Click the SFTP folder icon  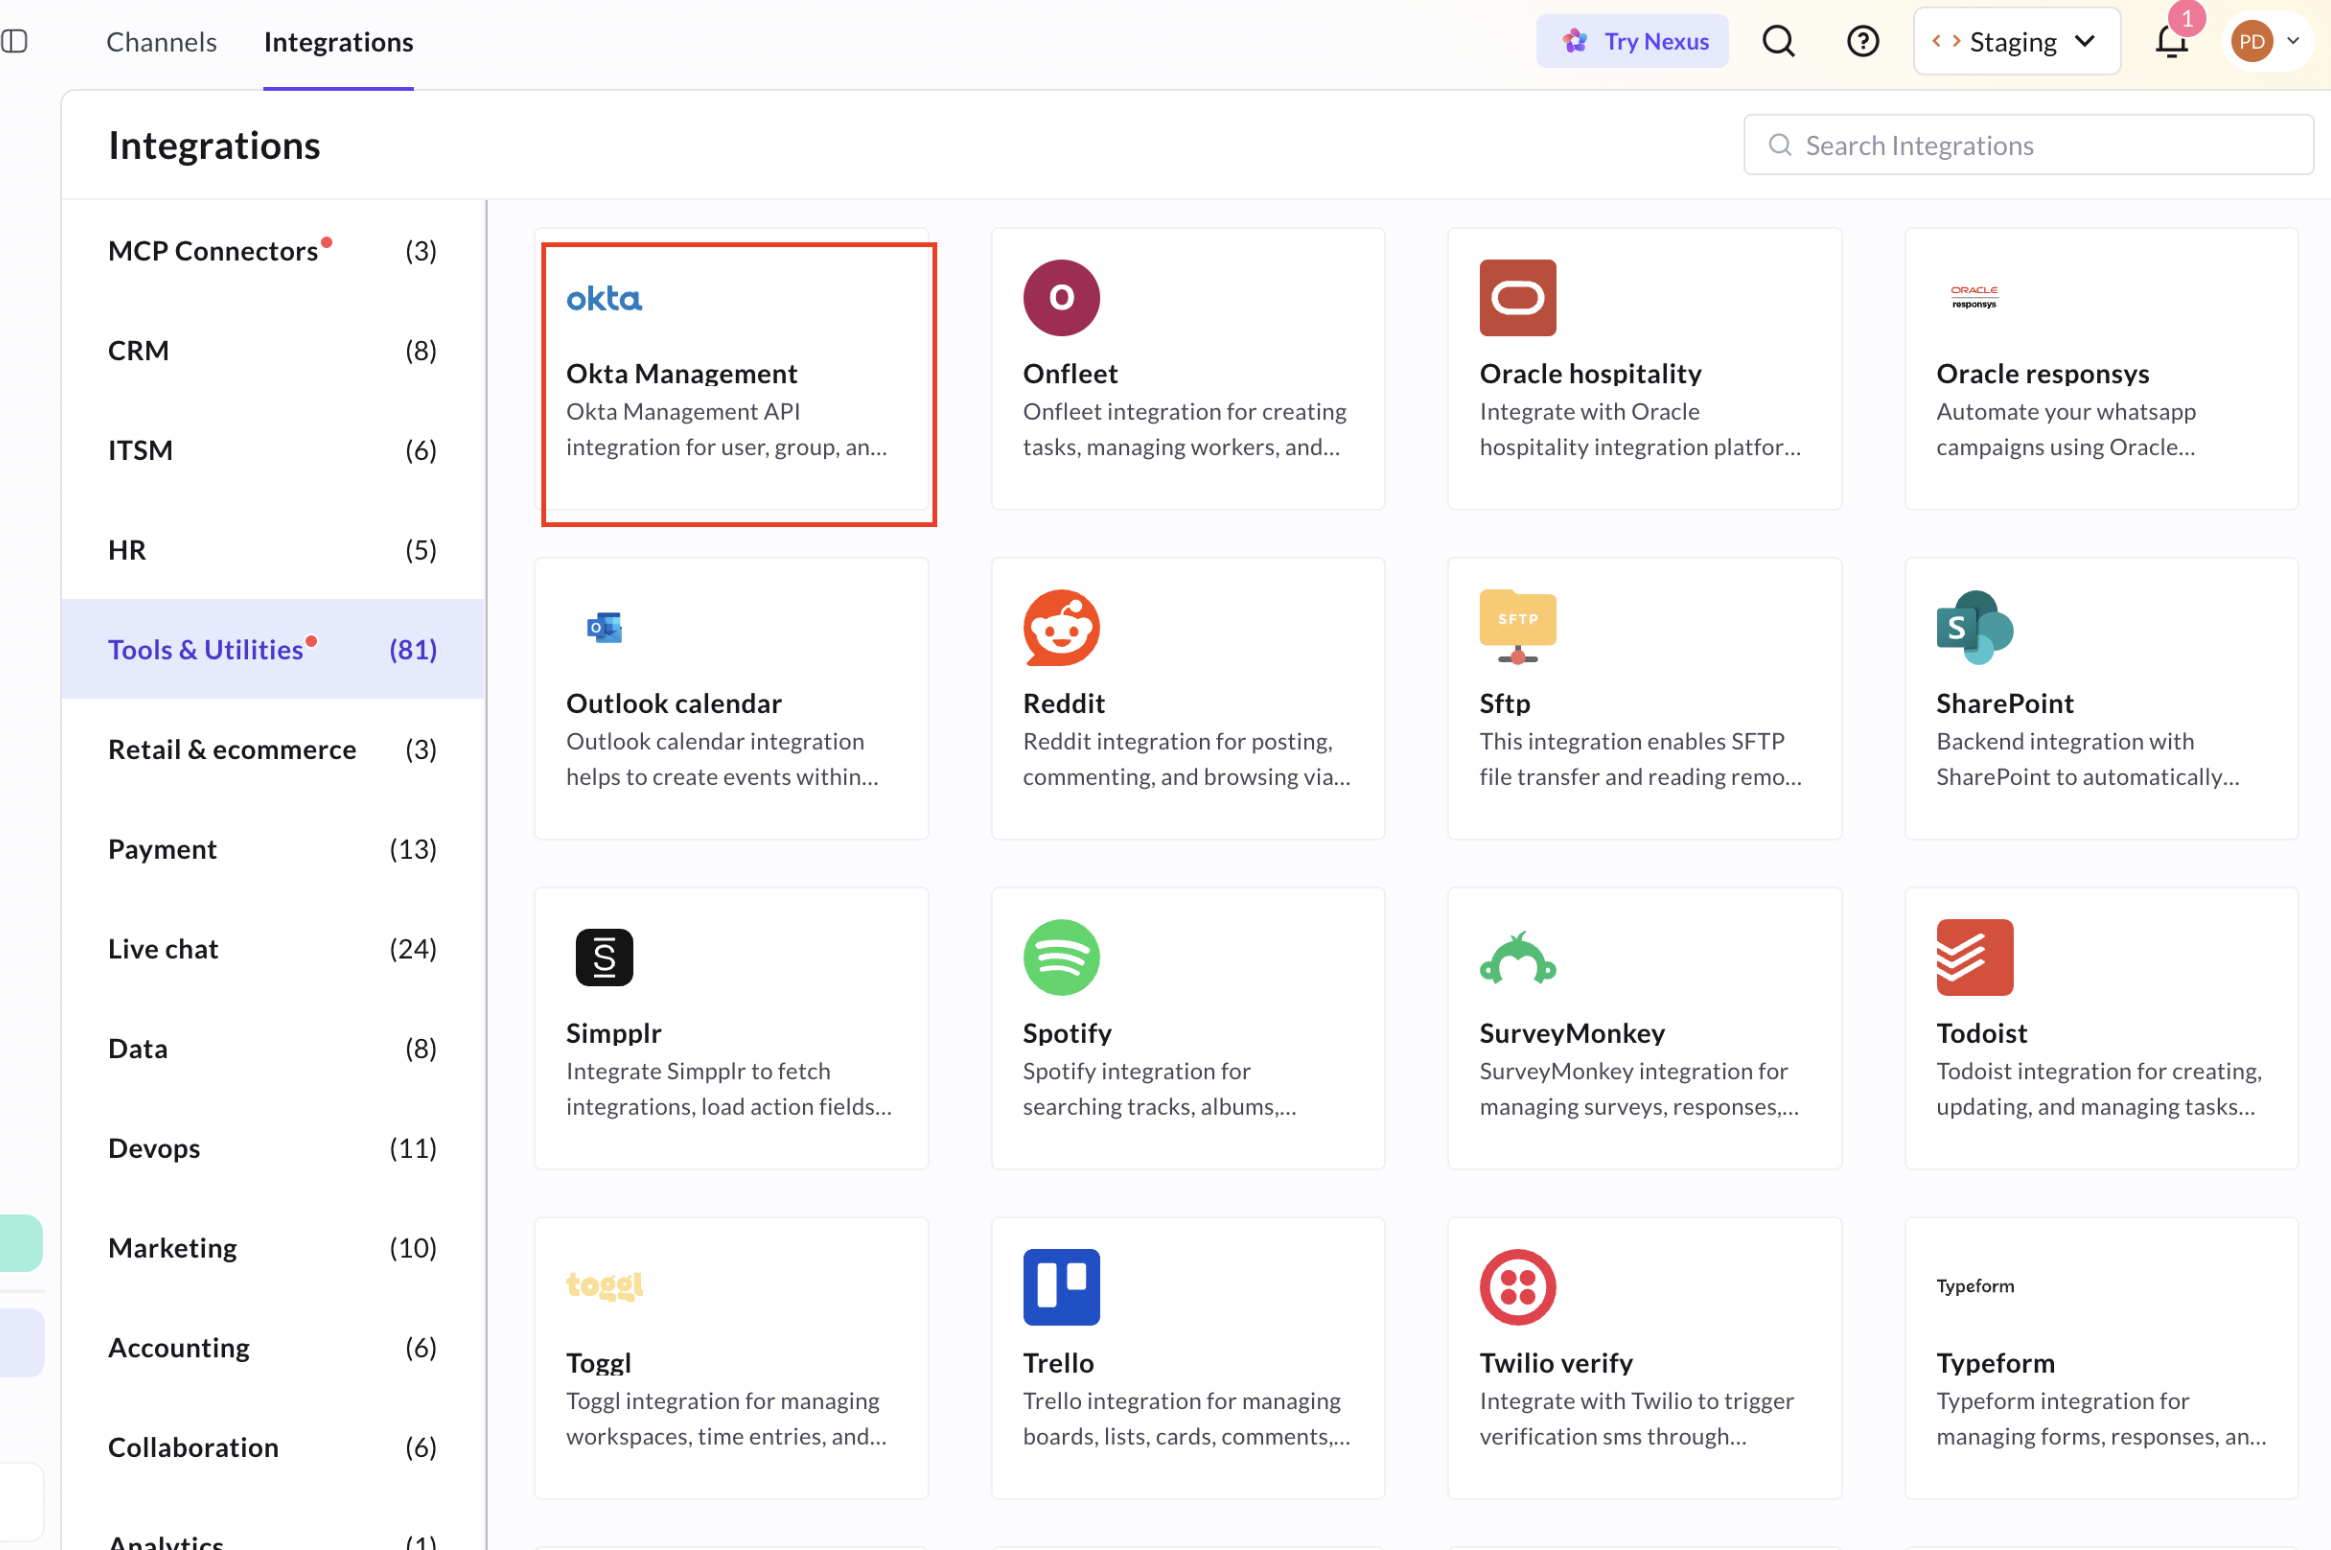[x=1518, y=628]
